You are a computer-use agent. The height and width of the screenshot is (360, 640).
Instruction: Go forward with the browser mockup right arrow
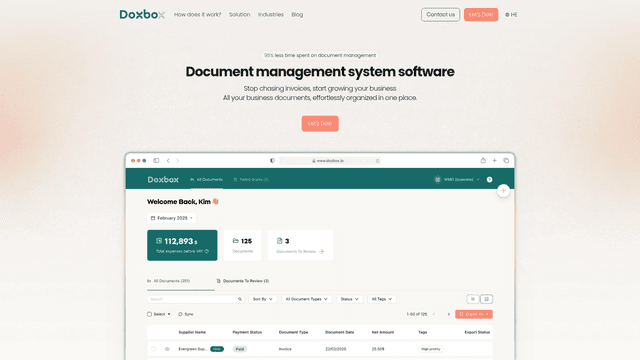point(178,160)
